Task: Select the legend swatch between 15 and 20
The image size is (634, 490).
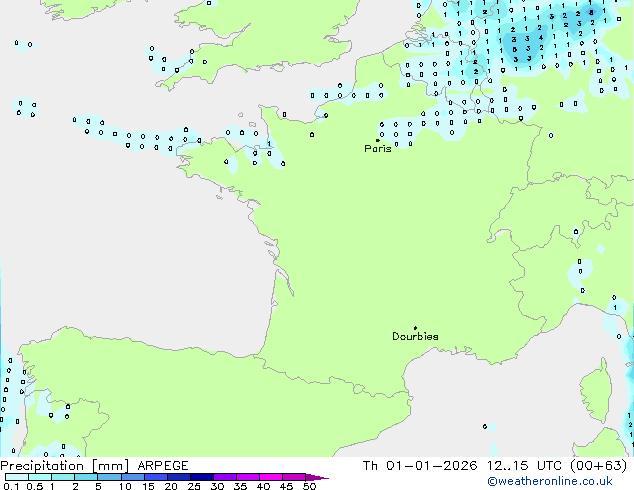Action: coord(156,477)
